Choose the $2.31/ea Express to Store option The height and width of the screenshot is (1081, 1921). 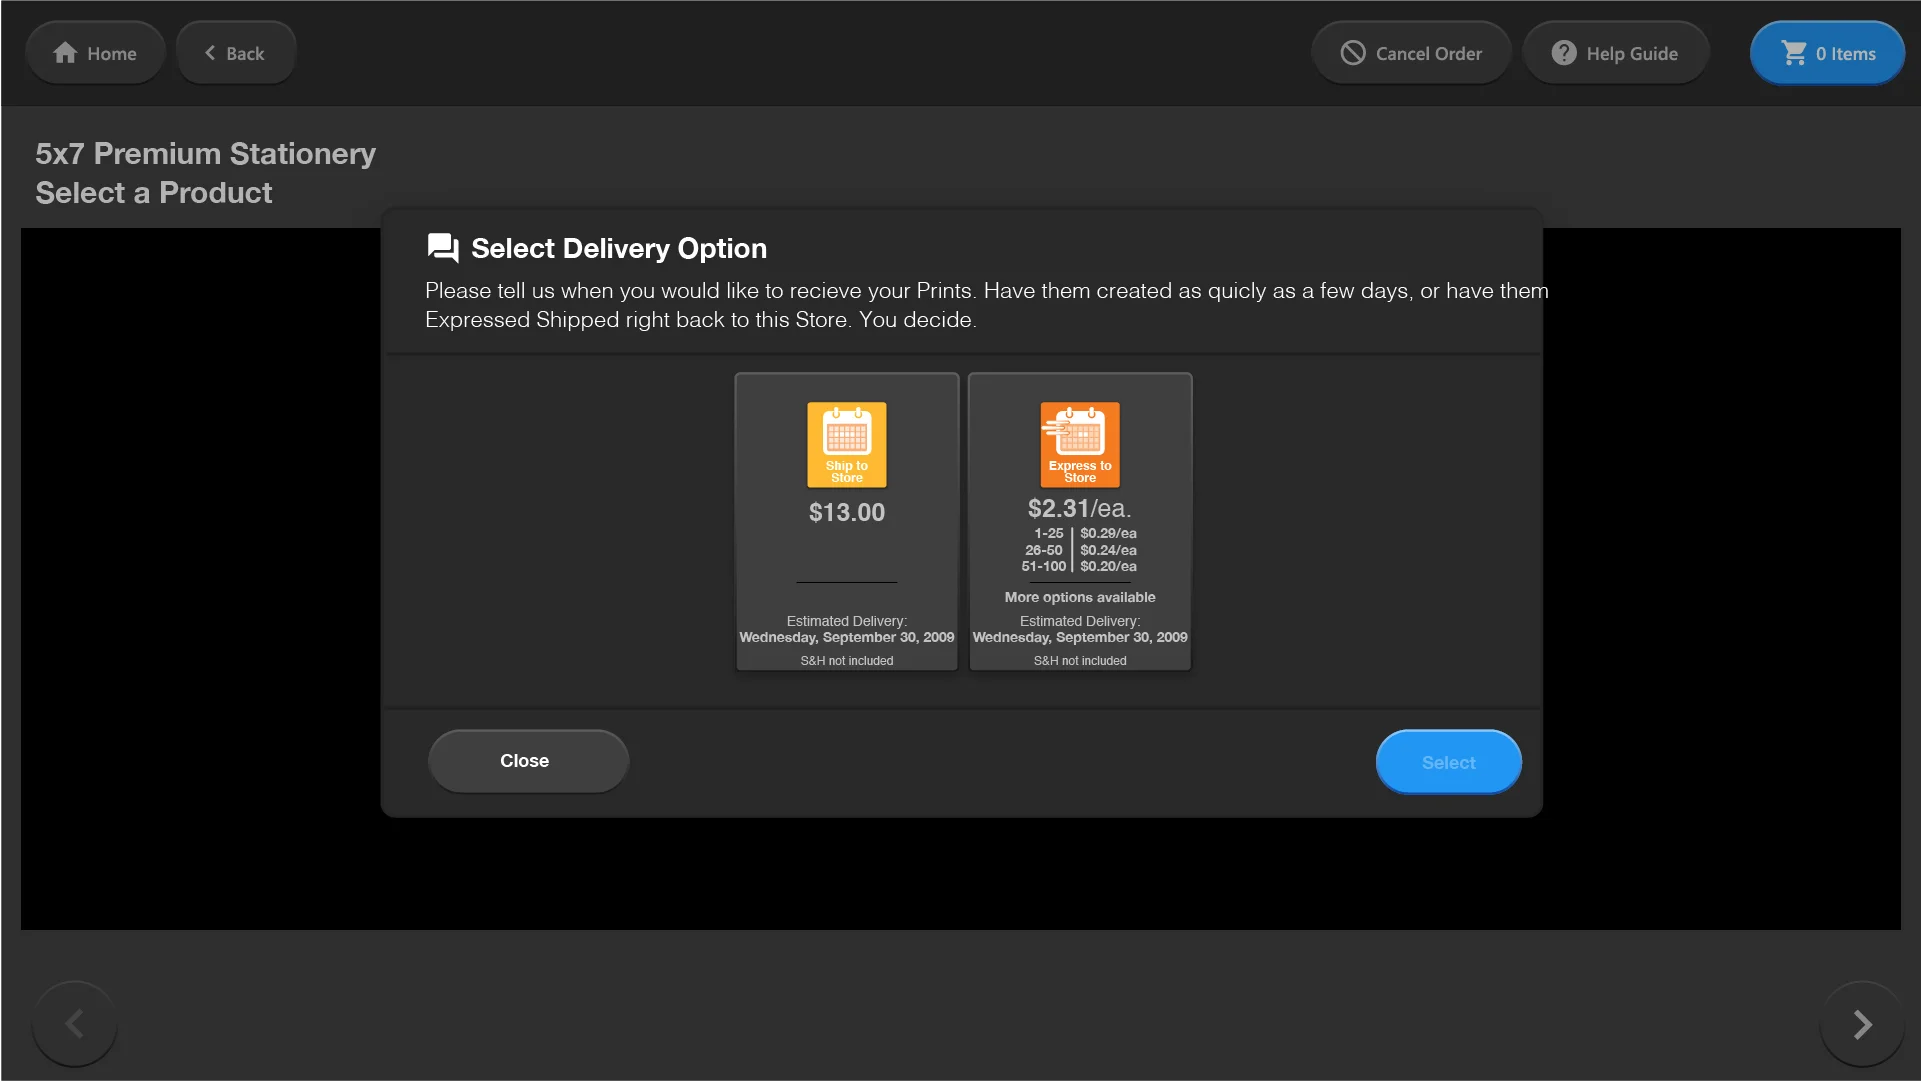point(1079,509)
